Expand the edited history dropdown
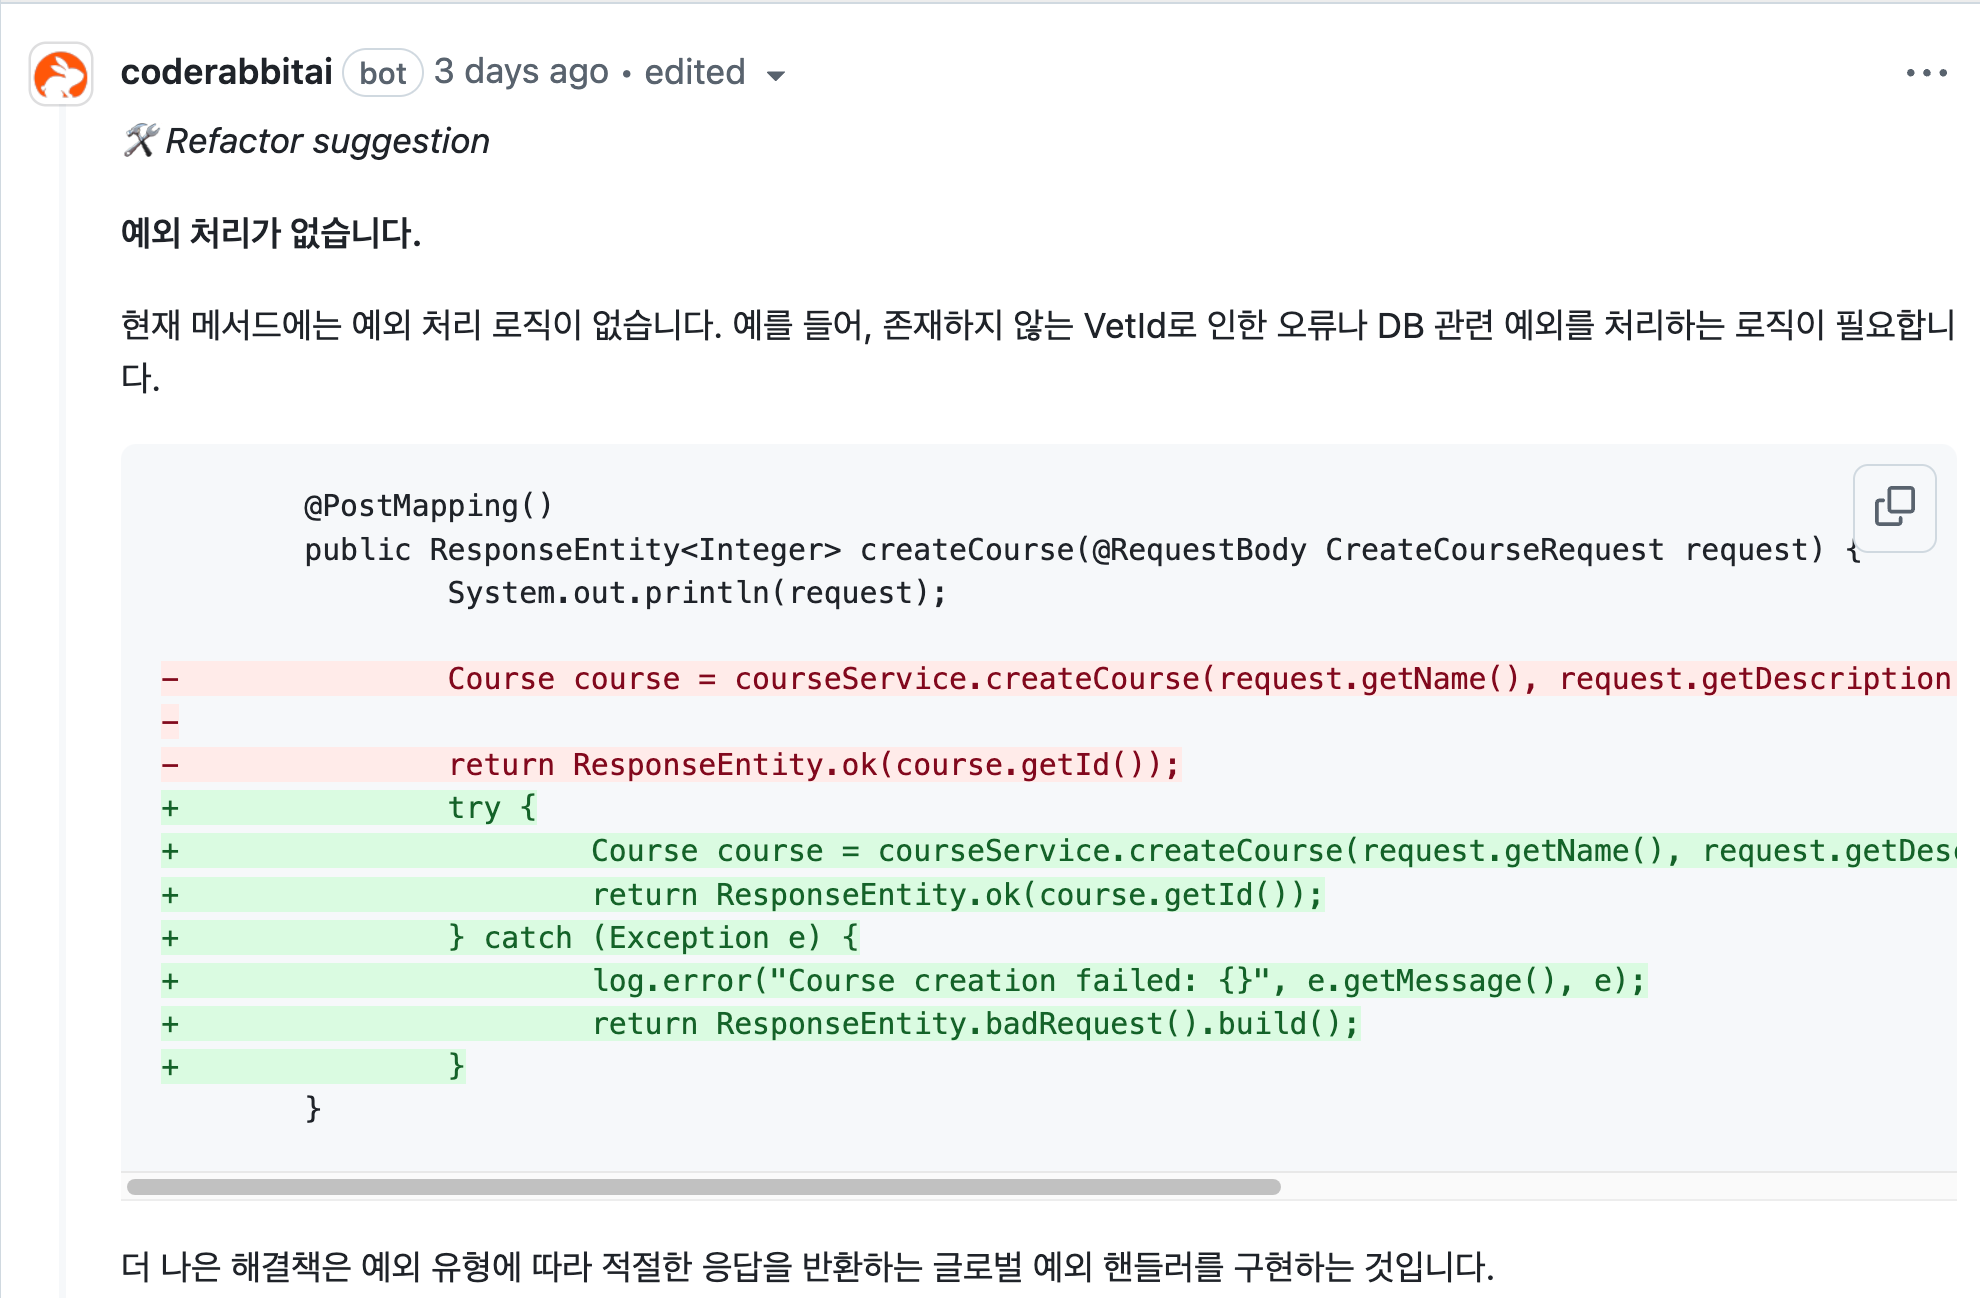 [x=777, y=74]
